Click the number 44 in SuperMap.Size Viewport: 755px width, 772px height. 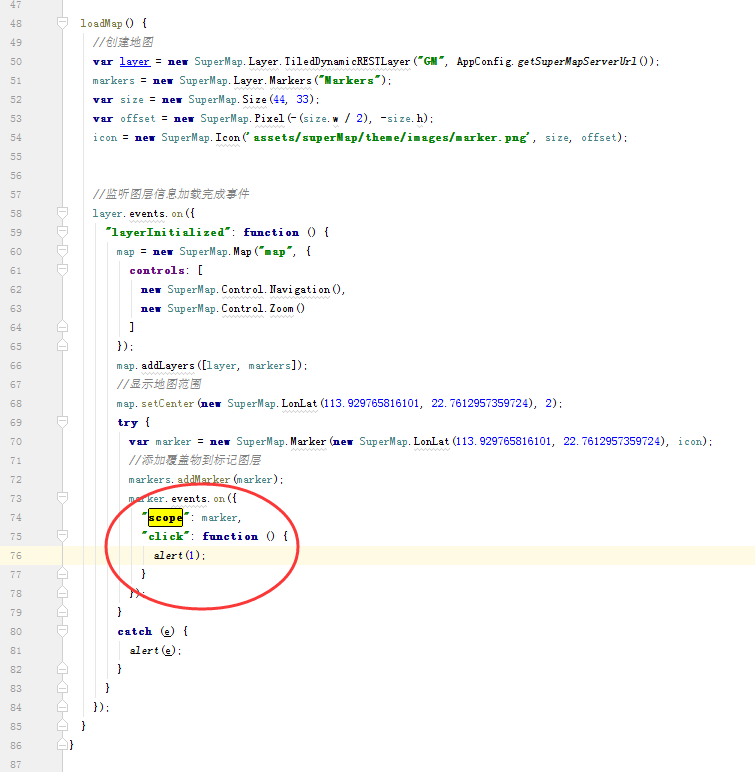(279, 99)
